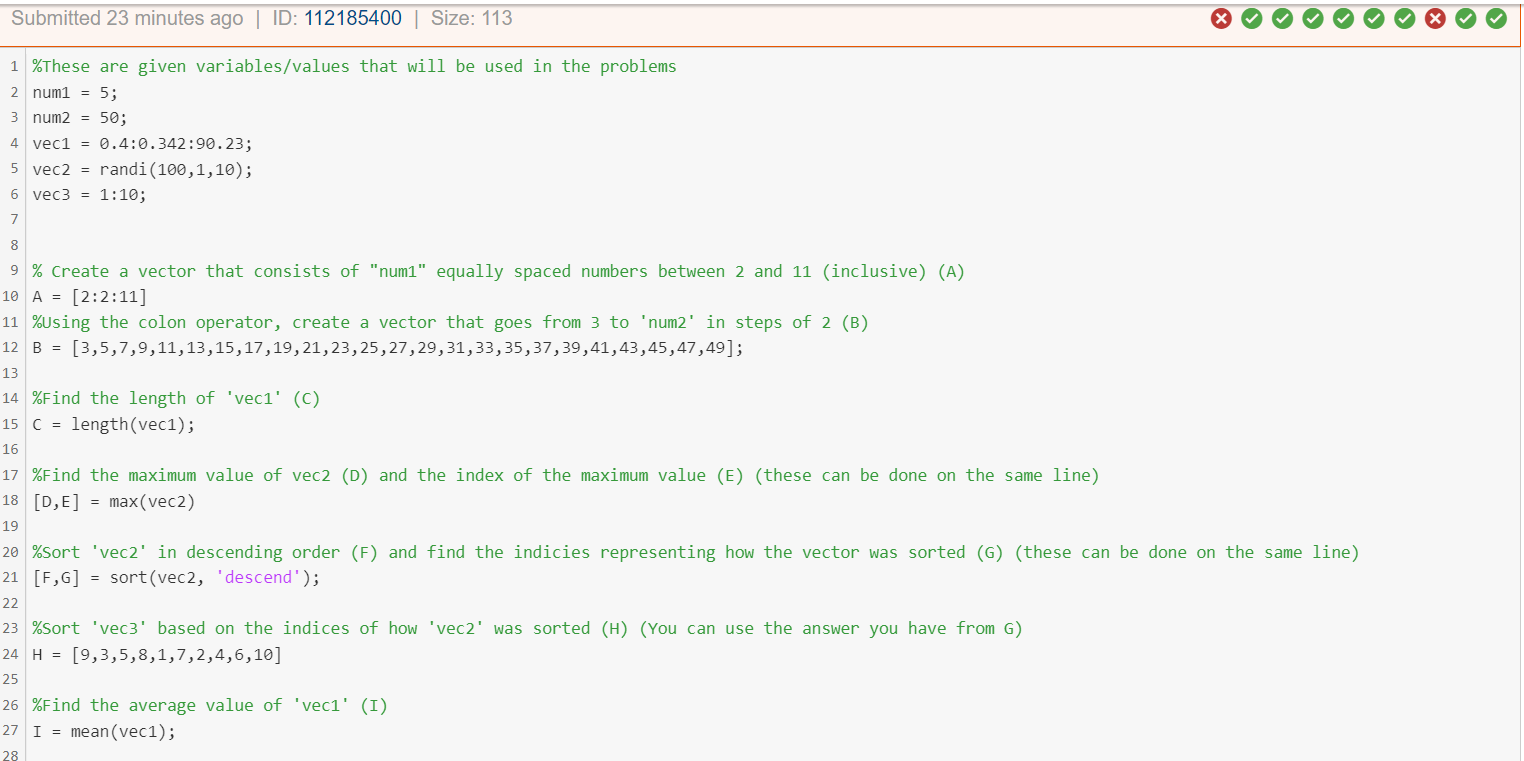The height and width of the screenshot is (761, 1524).
Task: Click the fifth green check status icon
Action: [x=1343, y=18]
